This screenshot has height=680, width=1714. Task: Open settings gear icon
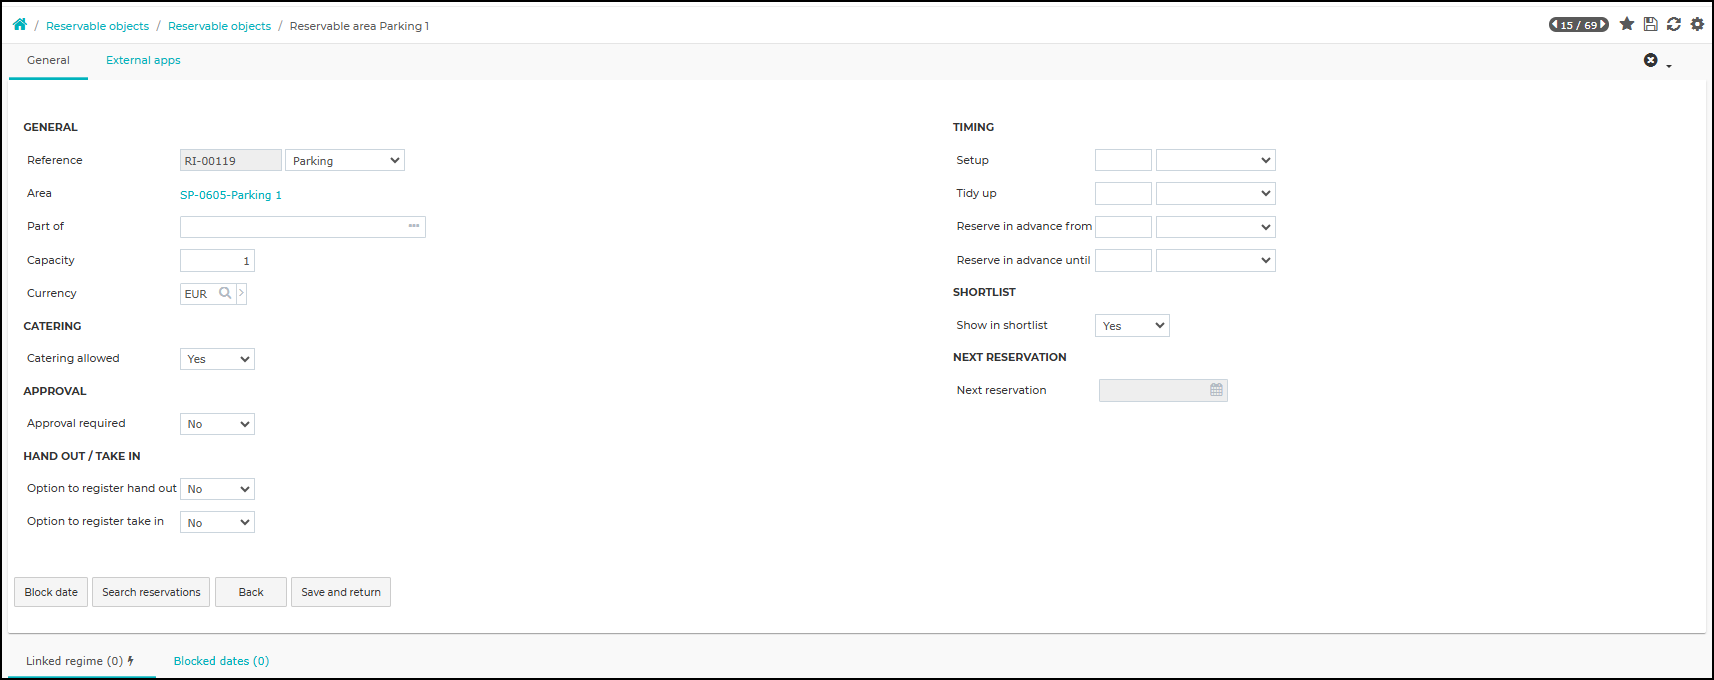coord(1697,24)
